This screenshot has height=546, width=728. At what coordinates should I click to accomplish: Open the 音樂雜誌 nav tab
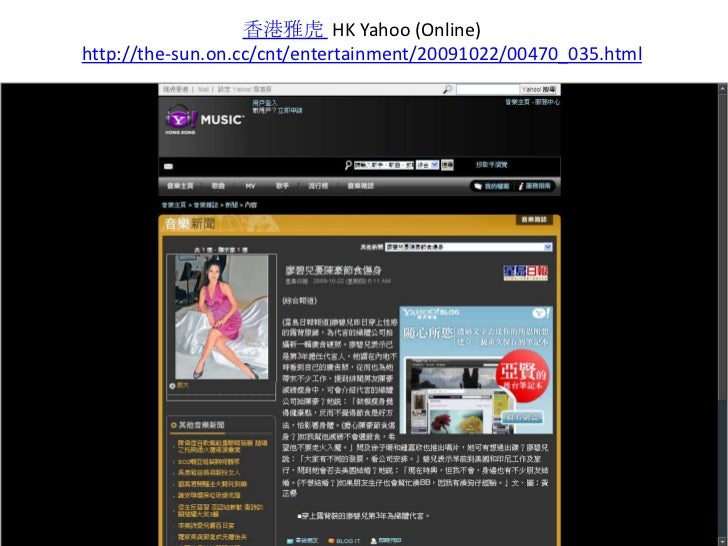(x=361, y=186)
